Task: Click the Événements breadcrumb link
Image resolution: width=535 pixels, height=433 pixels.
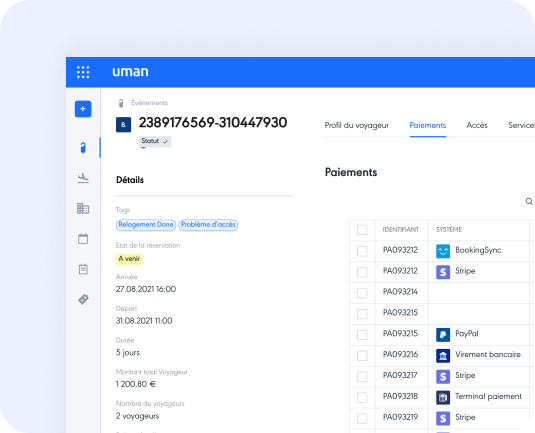Action: [149, 103]
